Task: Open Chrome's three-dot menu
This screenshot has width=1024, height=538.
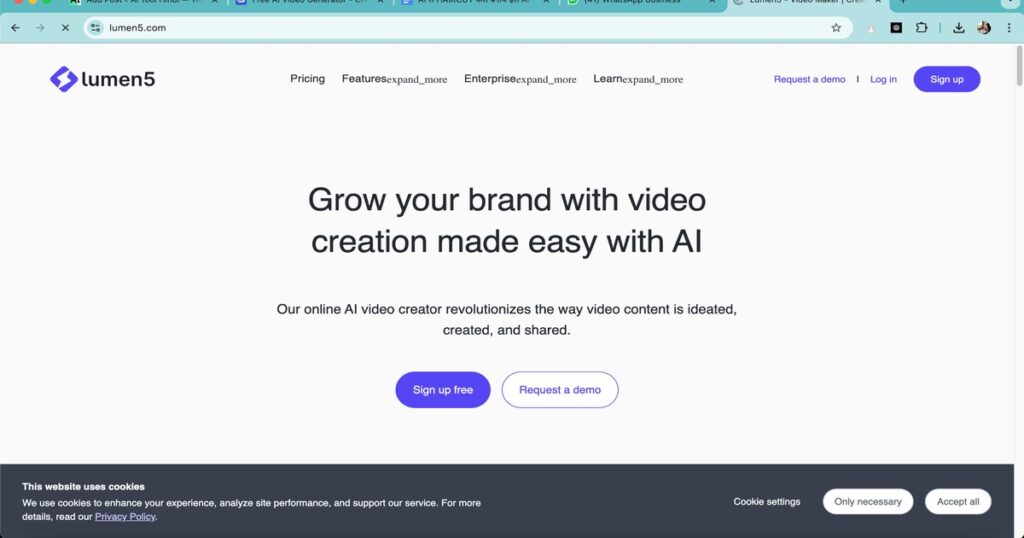Action: tap(1009, 27)
